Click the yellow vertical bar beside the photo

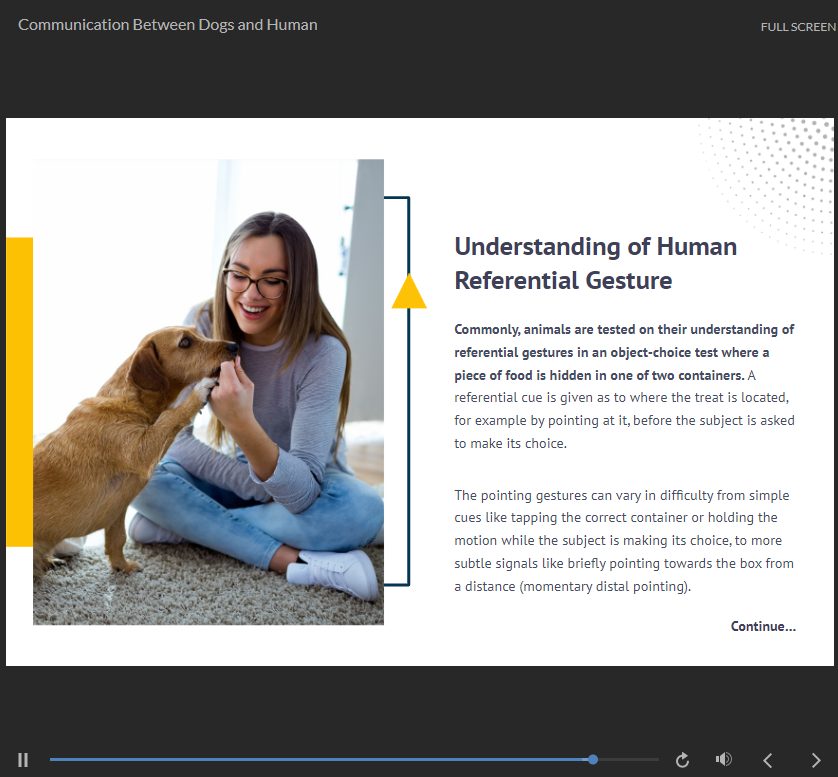(19, 392)
